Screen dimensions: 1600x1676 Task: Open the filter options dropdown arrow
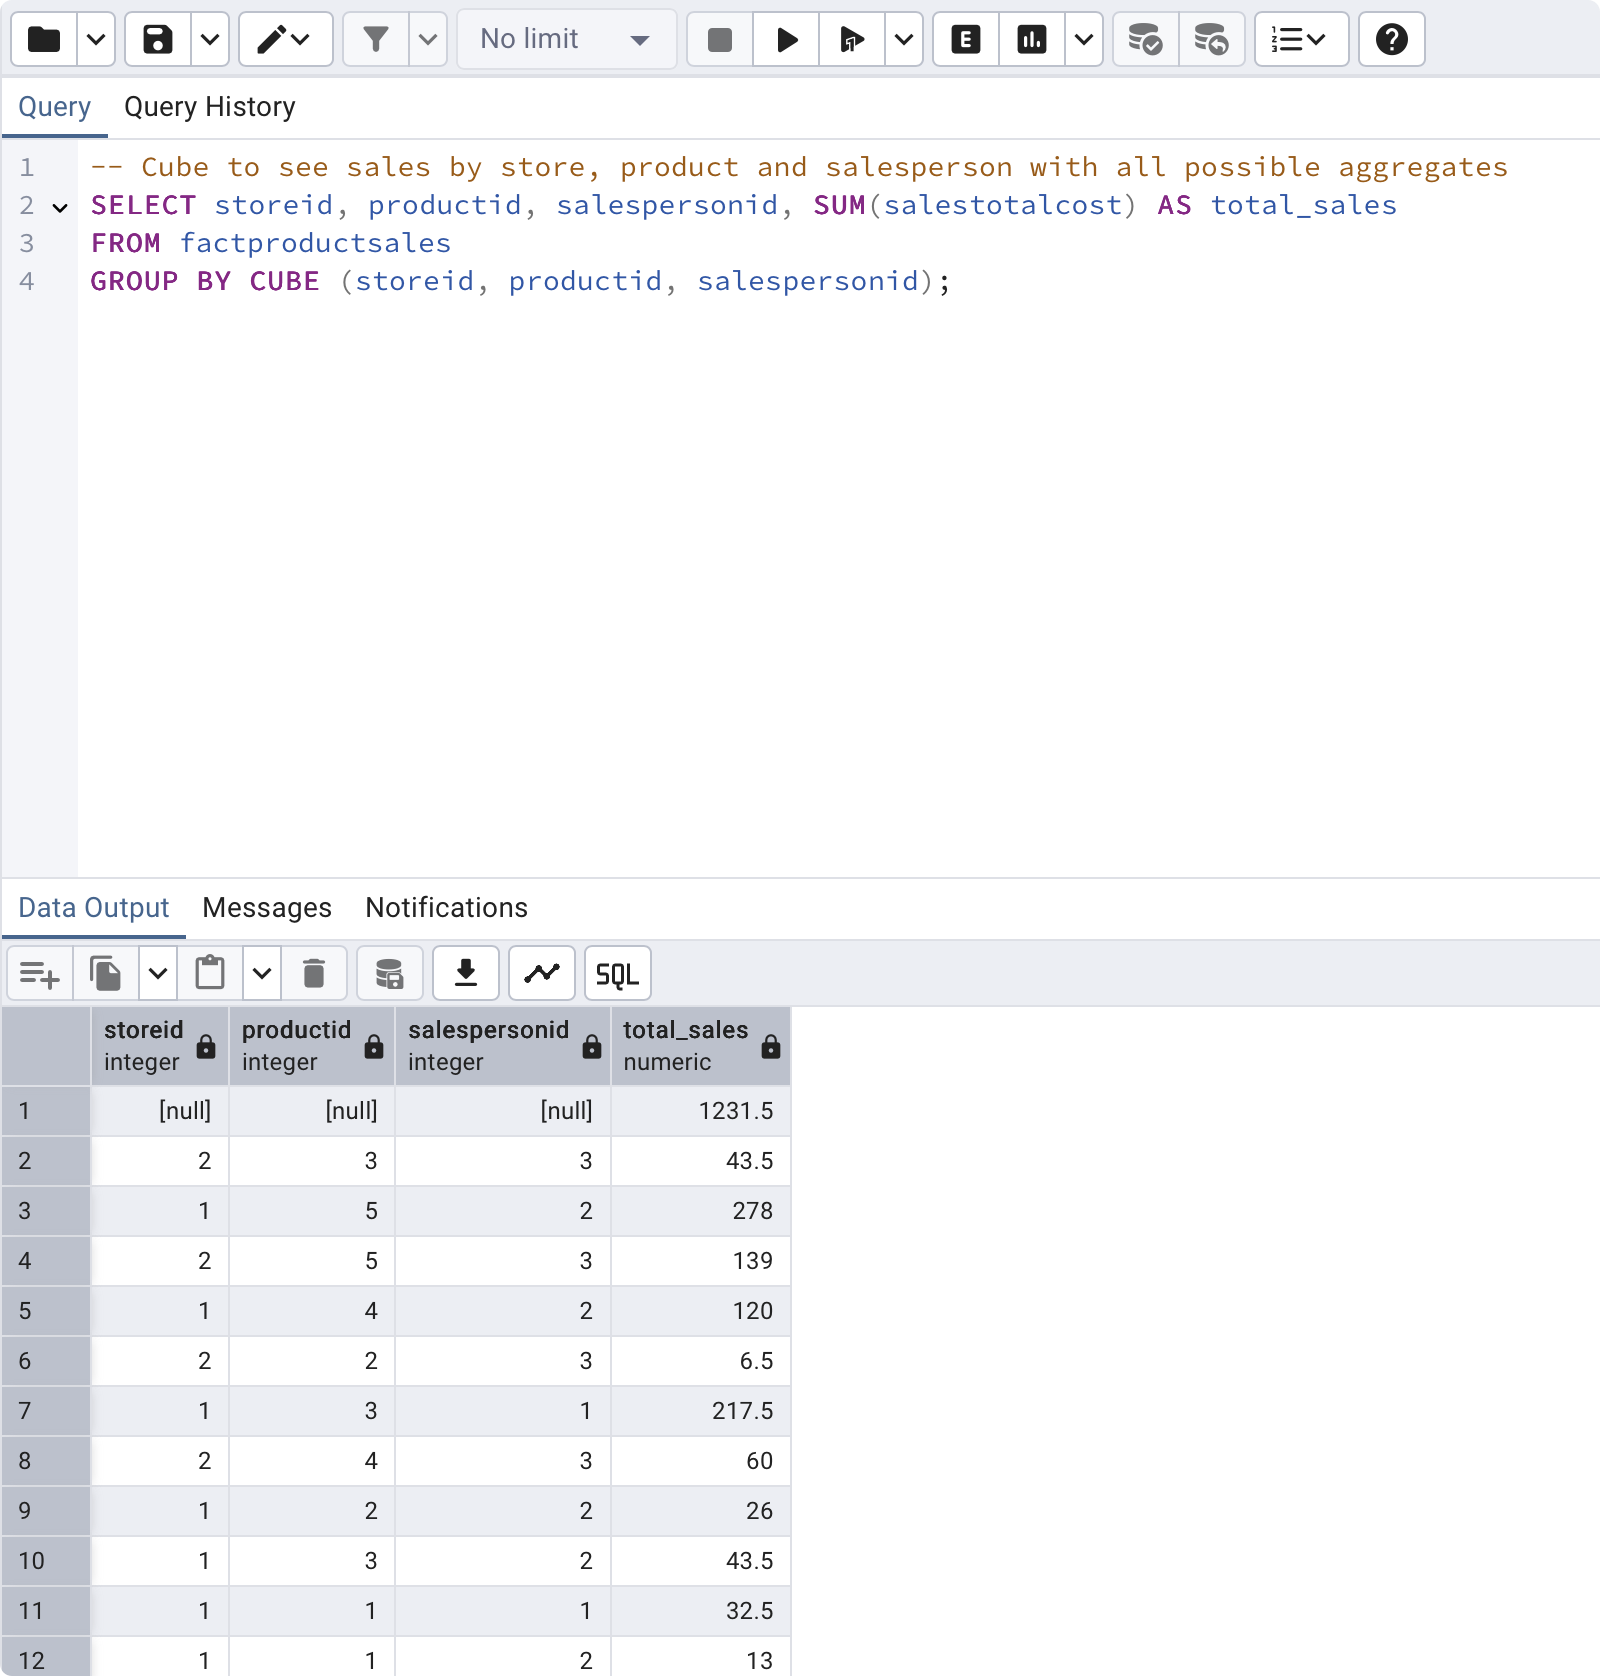[428, 40]
